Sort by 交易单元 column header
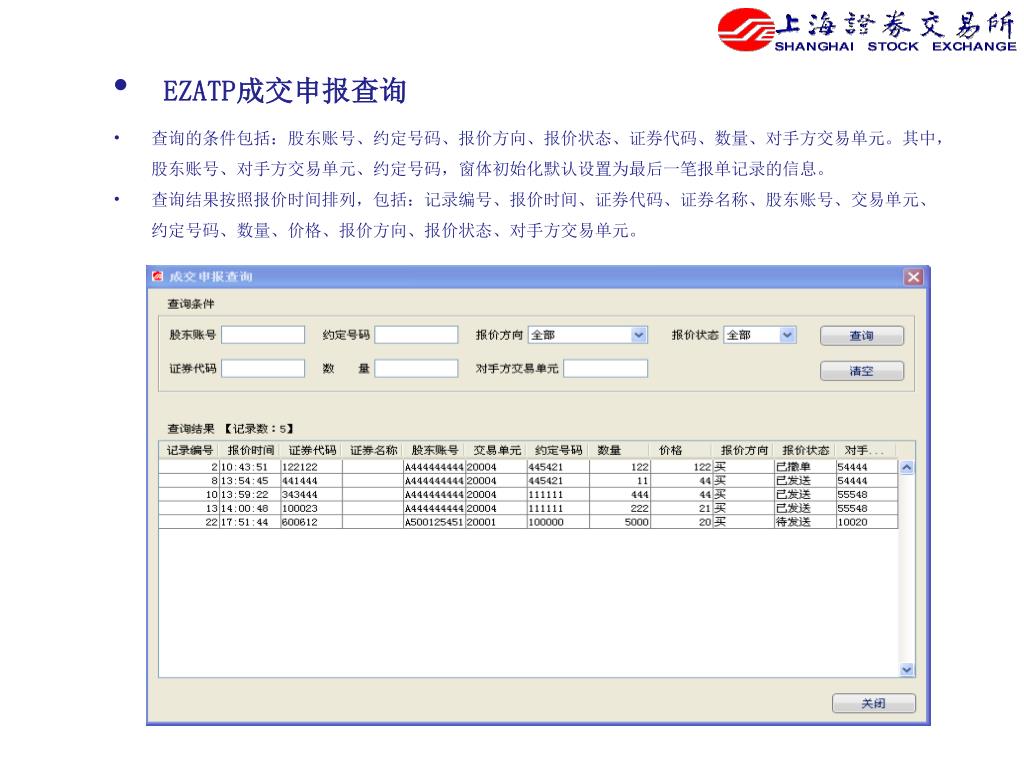The height and width of the screenshot is (768, 1024). coord(497,451)
